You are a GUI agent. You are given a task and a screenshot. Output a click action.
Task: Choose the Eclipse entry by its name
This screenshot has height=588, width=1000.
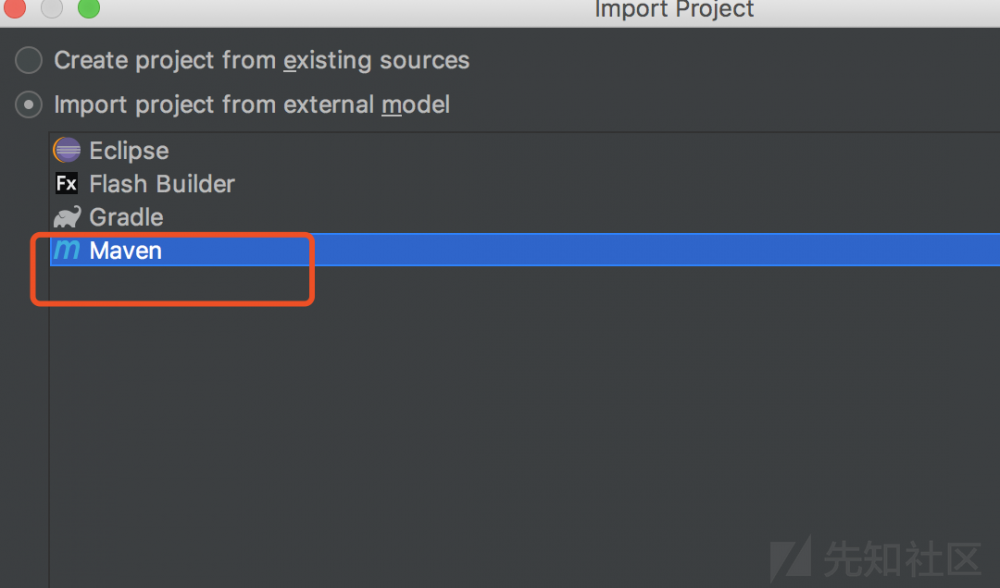129,151
